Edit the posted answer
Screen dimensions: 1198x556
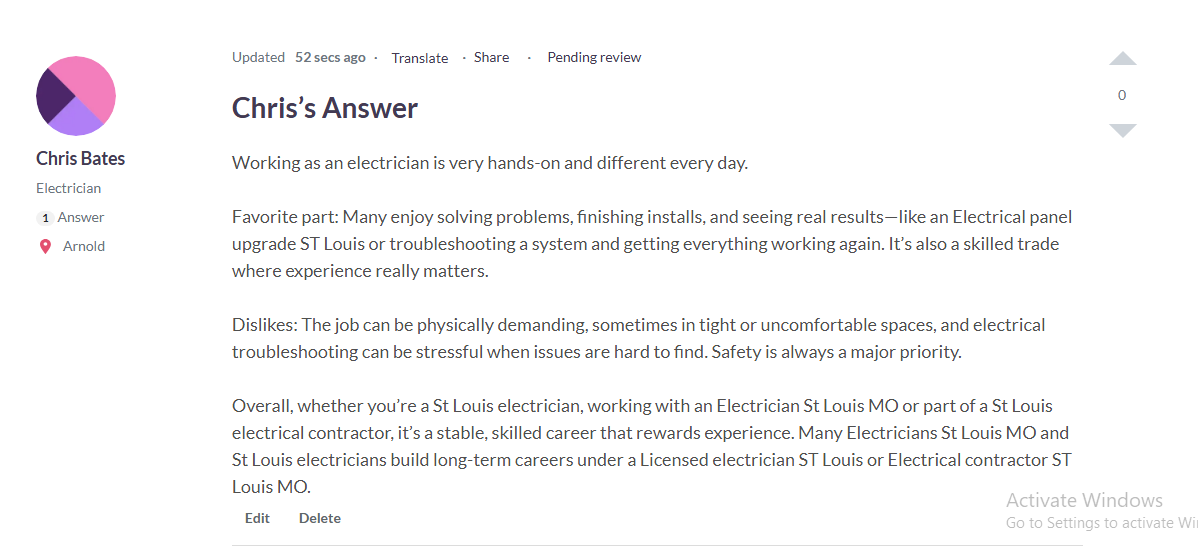click(x=257, y=519)
